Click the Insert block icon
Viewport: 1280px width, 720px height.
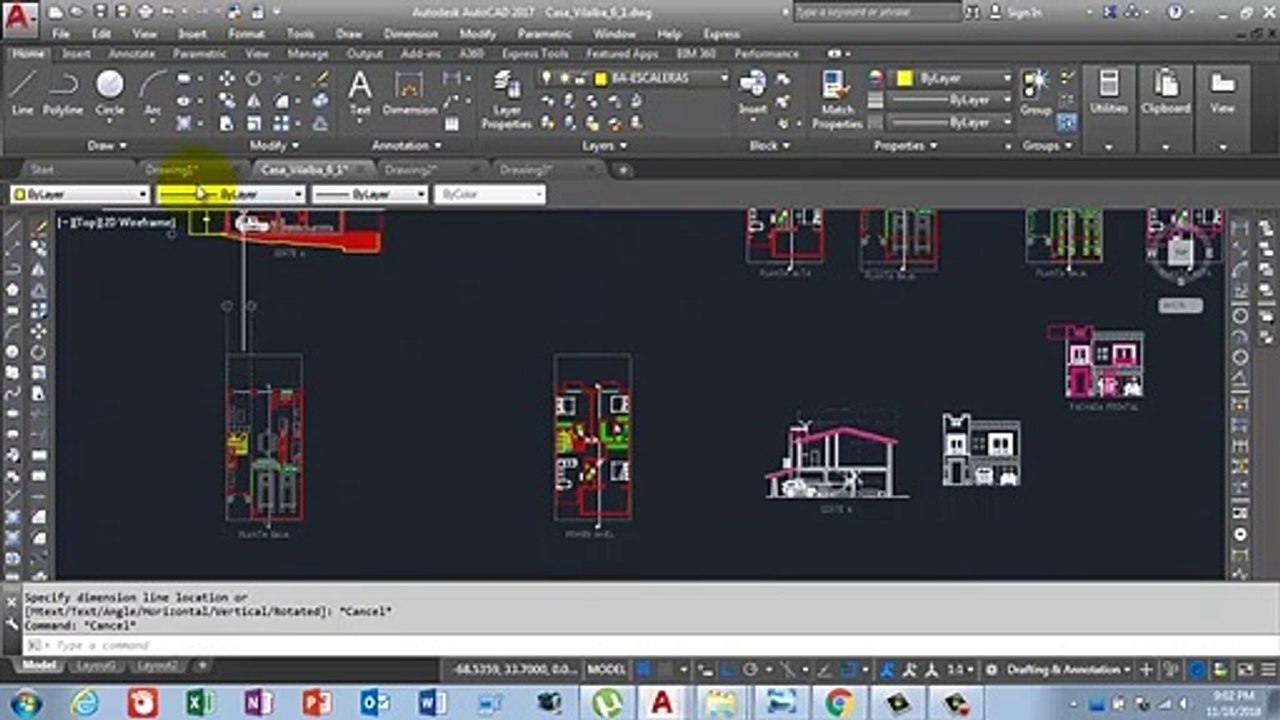(x=752, y=92)
